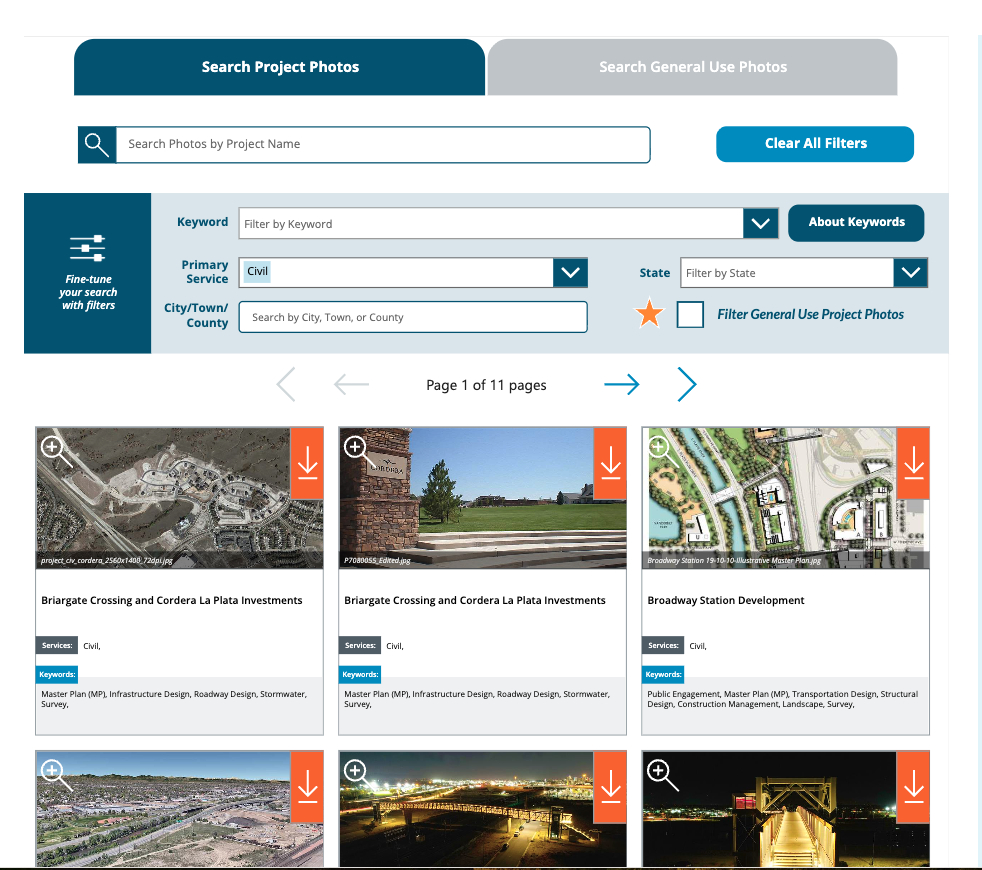The image size is (982, 870).
Task: Open the Primary Service dropdown arrow
Action: click(x=570, y=272)
